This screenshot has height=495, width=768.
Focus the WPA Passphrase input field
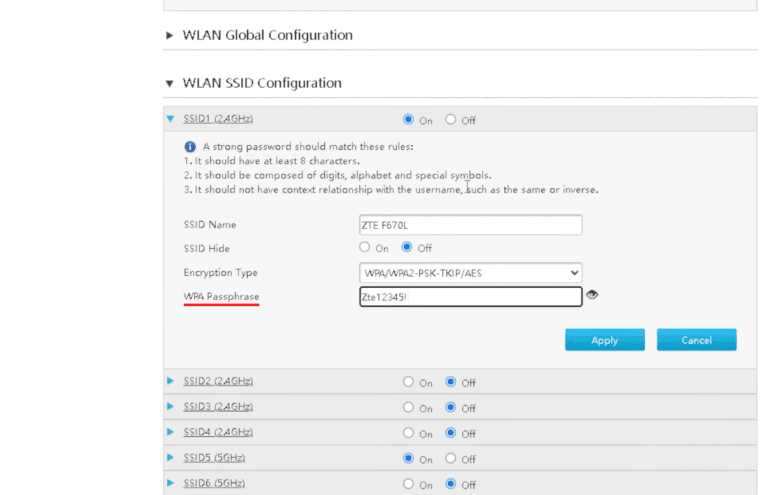pos(470,297)
